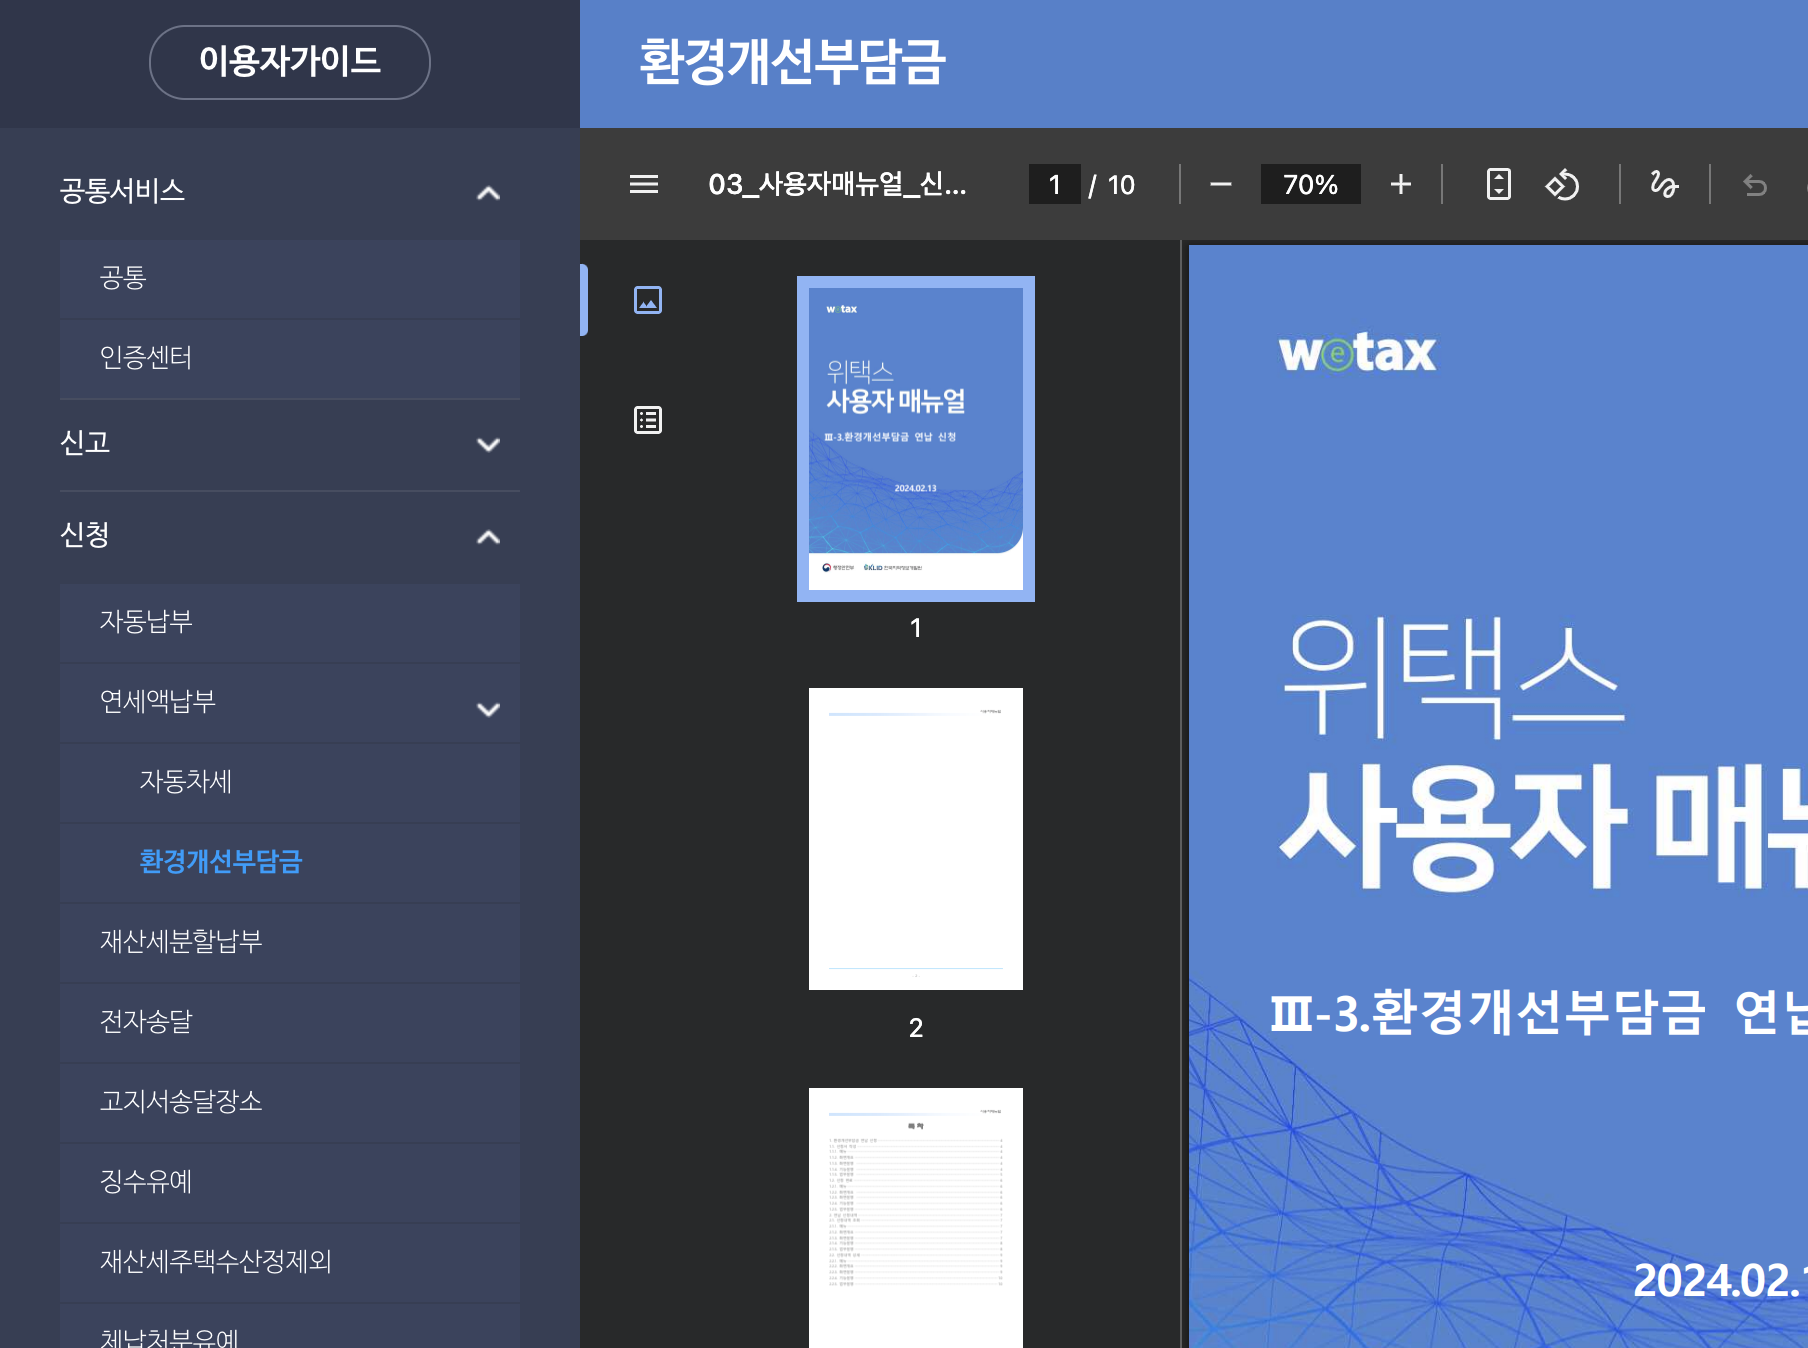The height and width of the screenshot is (1348, 1808).
Task: Select page 1 thumbnail
Action: tap(916, 439)
